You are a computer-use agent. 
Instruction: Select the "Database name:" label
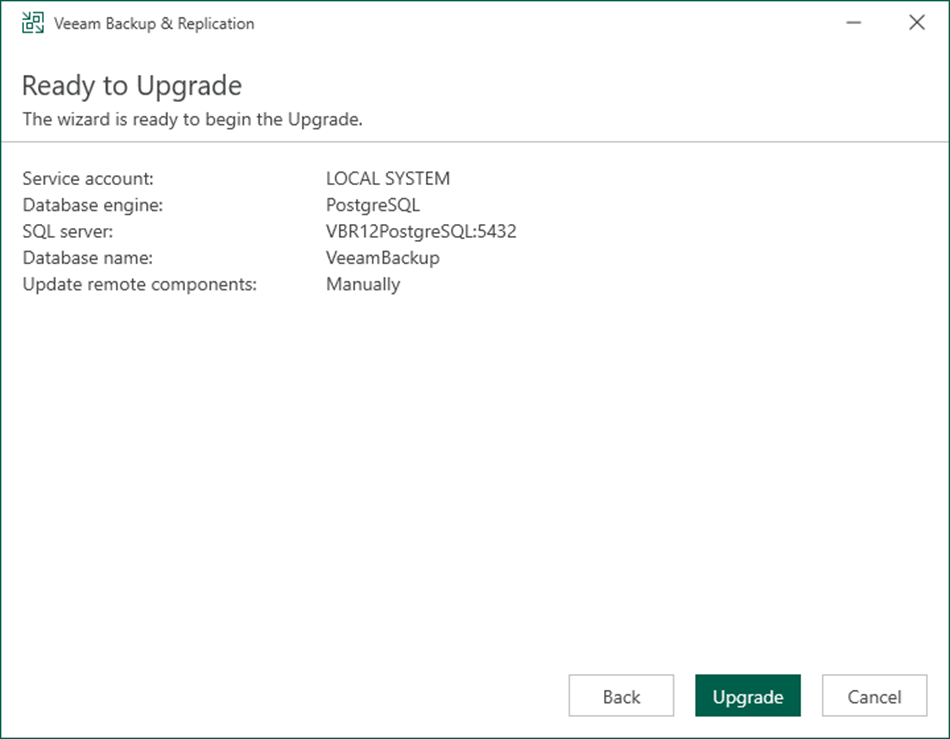[88, 258]
